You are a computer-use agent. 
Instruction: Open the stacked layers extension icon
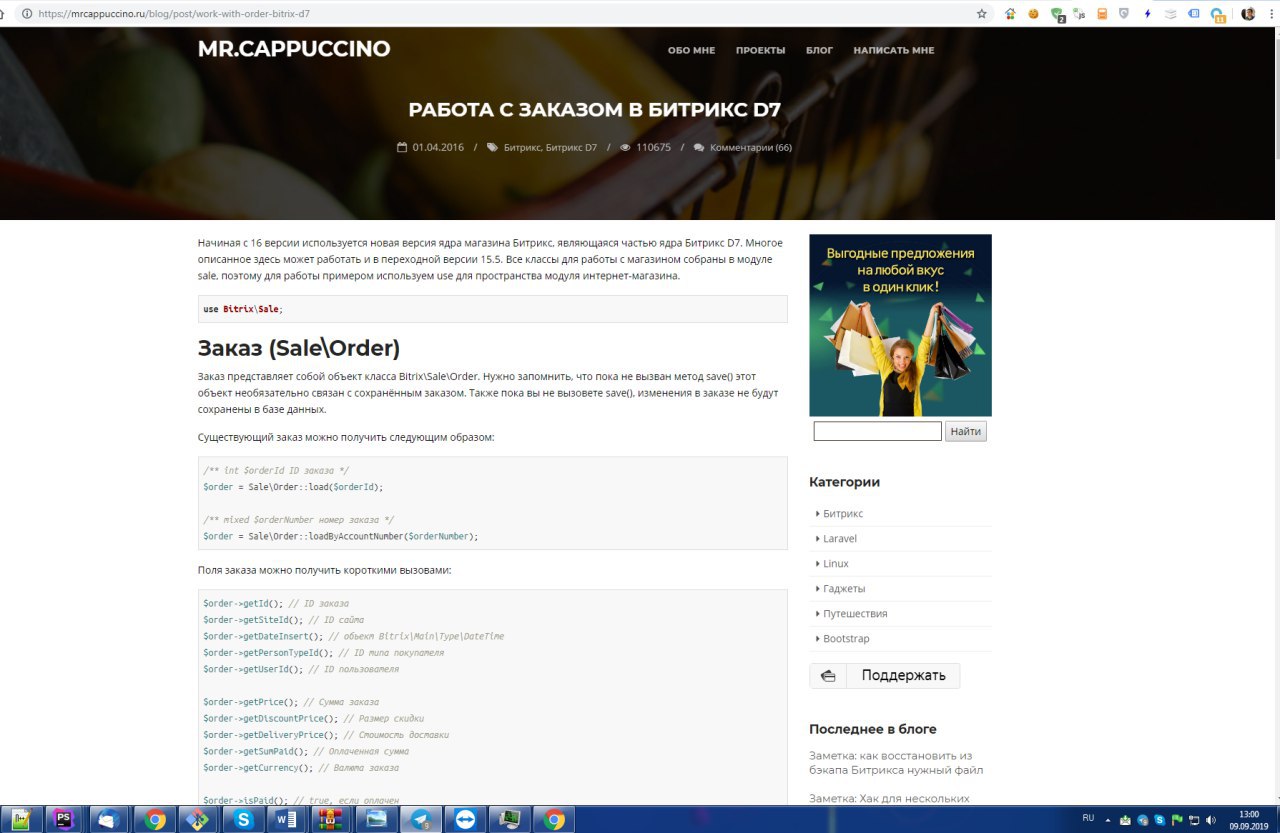(1170, 14)
